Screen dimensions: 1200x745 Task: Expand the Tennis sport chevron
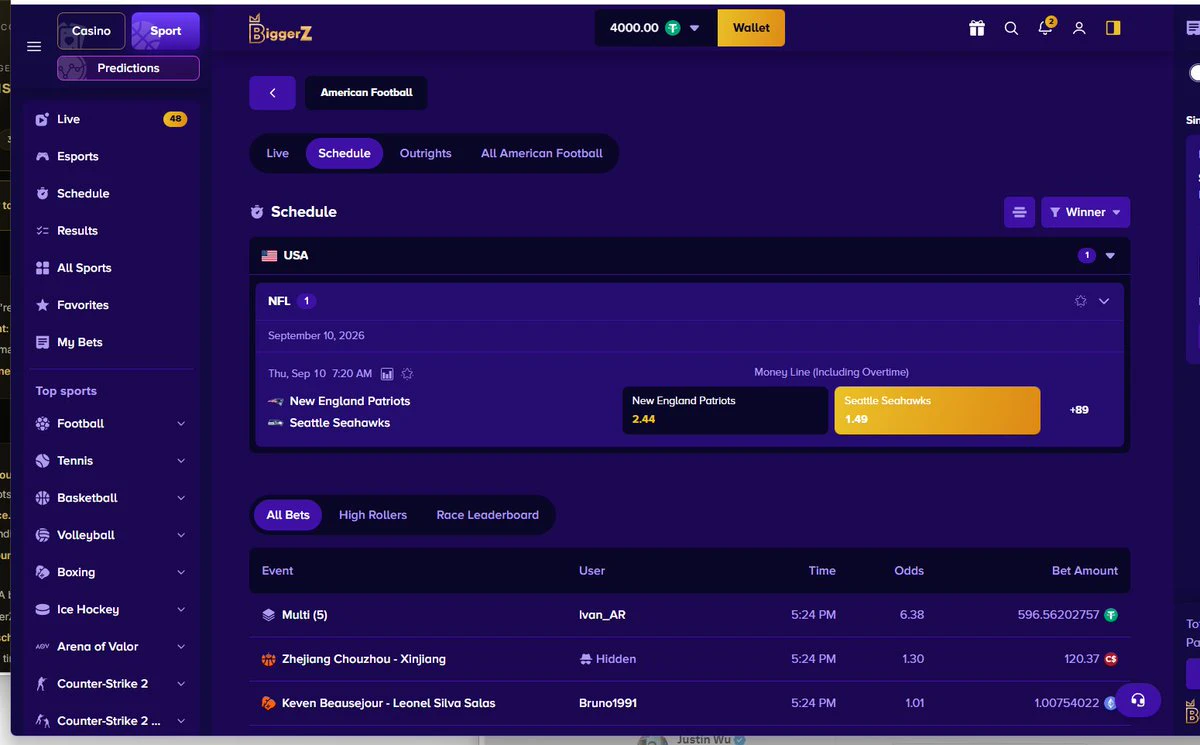click(181, 461)
